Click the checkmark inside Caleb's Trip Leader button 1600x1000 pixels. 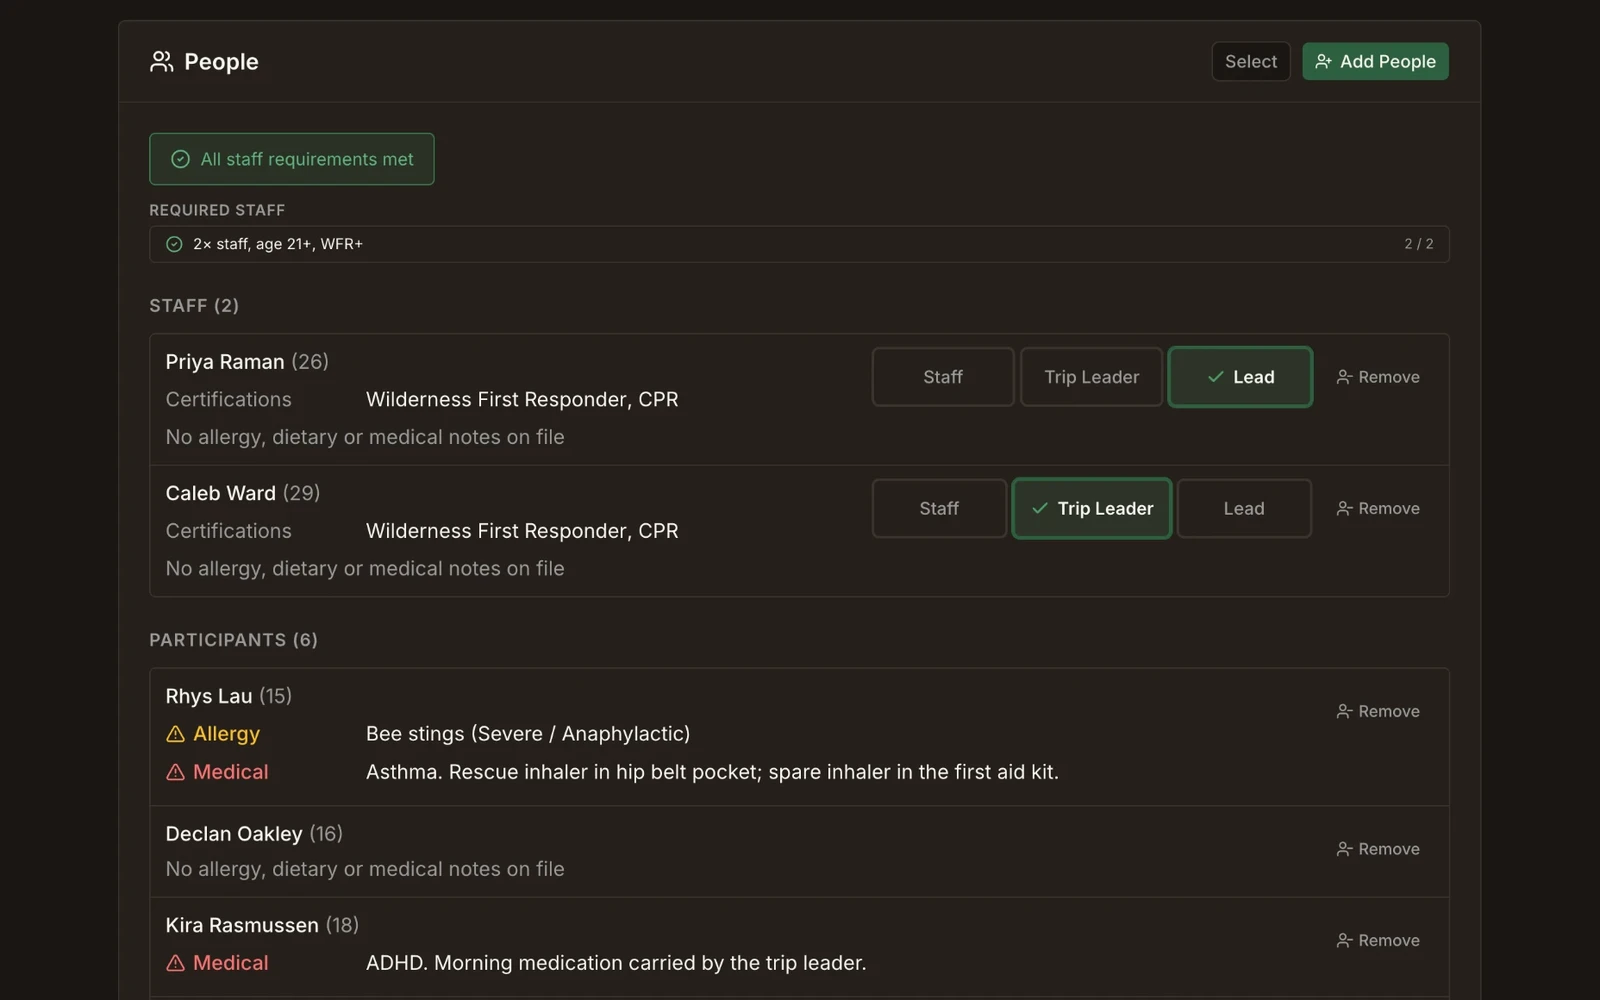(x=1040, y=509)
